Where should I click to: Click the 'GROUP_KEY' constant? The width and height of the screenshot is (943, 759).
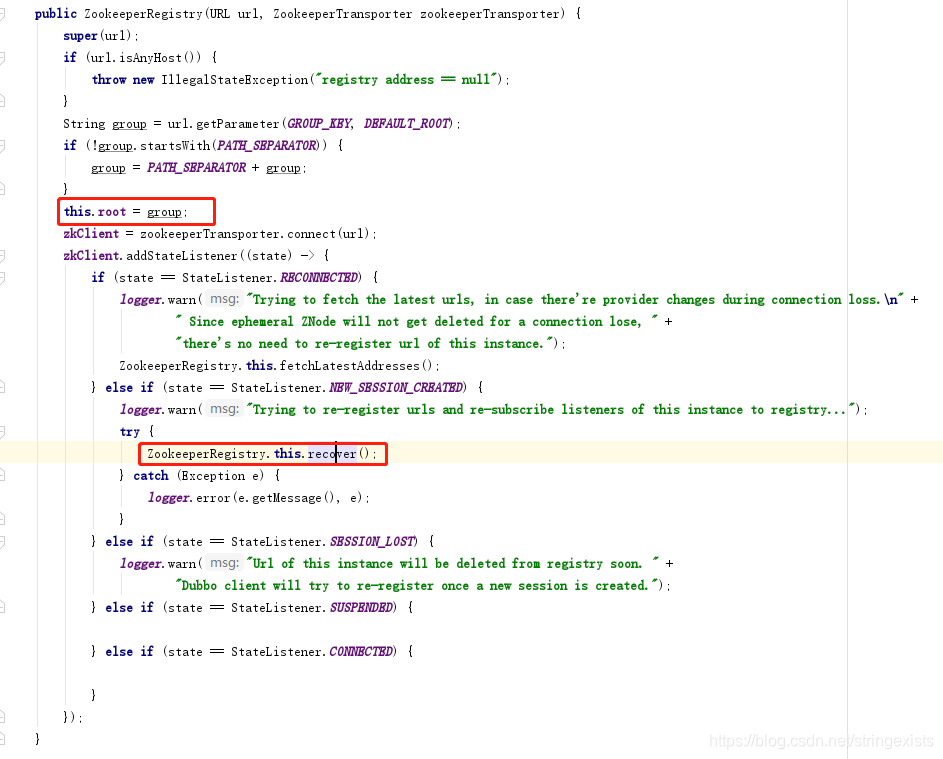pyautogui.click(x=319, y=124)
